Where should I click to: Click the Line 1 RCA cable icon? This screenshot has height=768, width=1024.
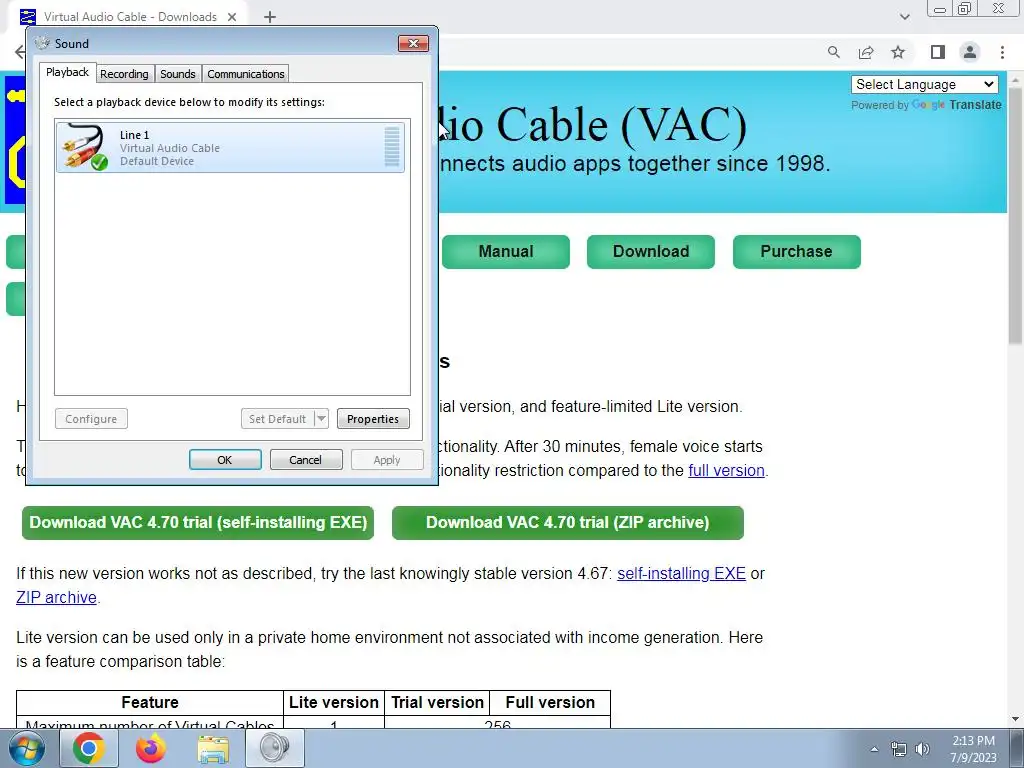pyautogui.click(x=86, y=147)
